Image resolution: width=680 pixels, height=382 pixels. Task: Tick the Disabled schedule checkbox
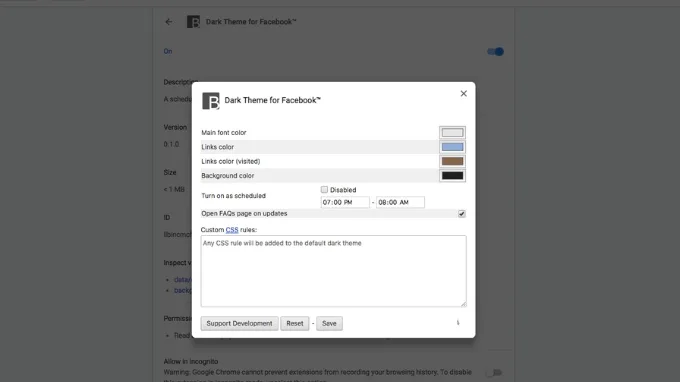pyautogui.click(x=324, y=189)
